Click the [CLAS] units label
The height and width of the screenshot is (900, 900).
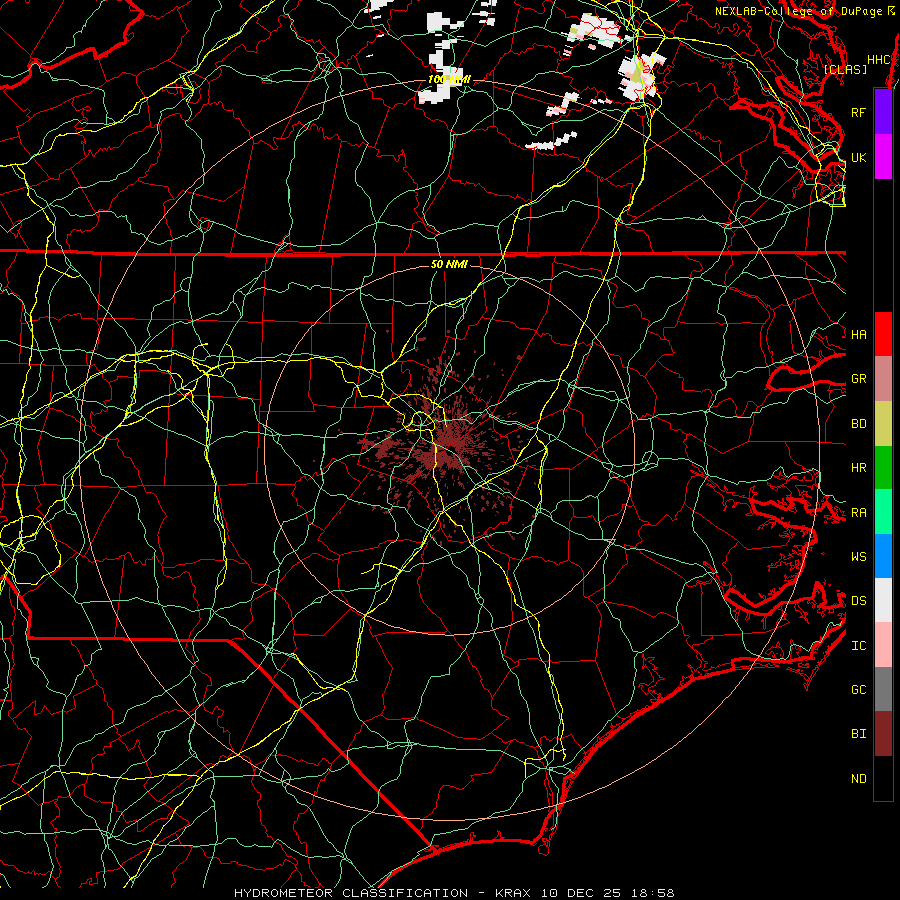[845, 69]
